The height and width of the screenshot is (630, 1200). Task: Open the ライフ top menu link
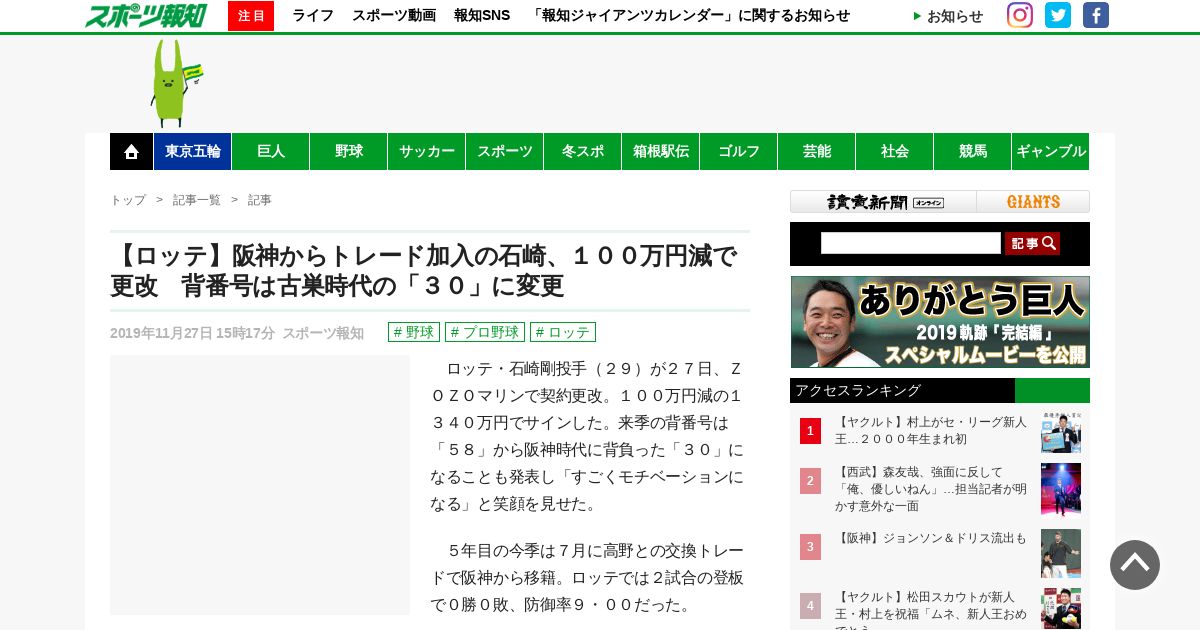pyautogui.click(x=313, y=16)
